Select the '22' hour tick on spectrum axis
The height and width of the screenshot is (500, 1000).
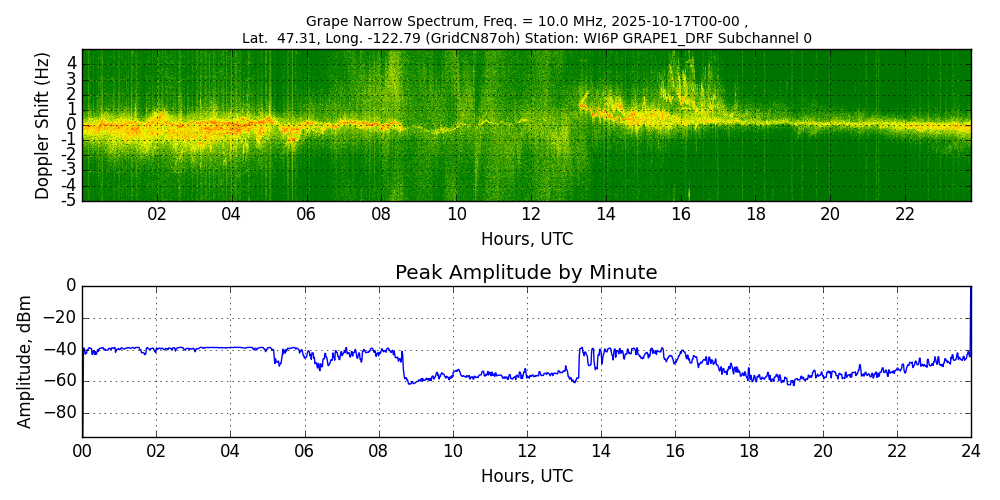coord(905,215)
